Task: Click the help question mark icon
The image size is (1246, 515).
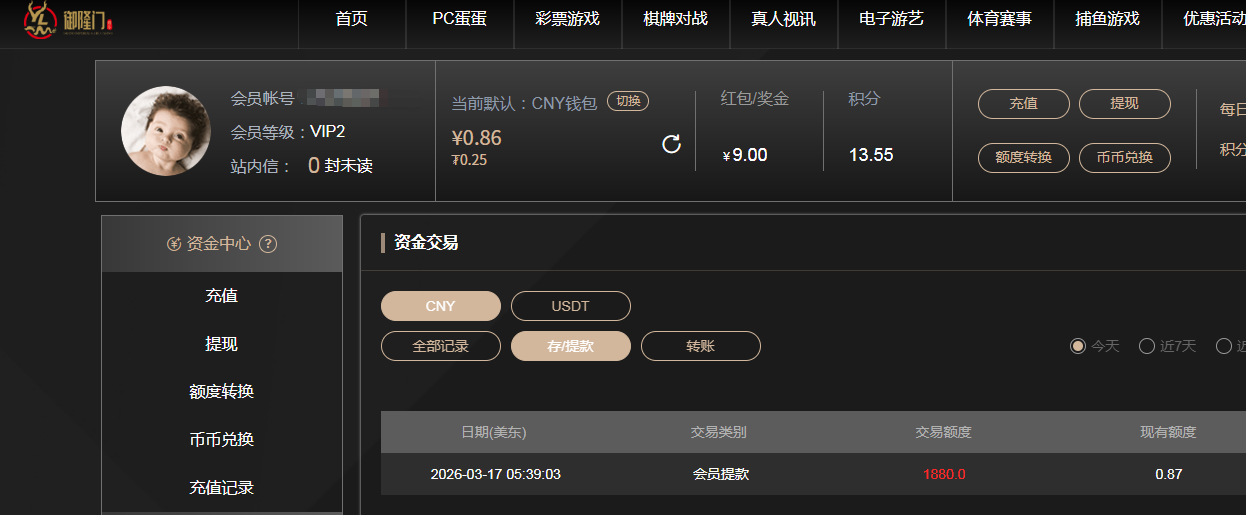Action: click(268, 244)
